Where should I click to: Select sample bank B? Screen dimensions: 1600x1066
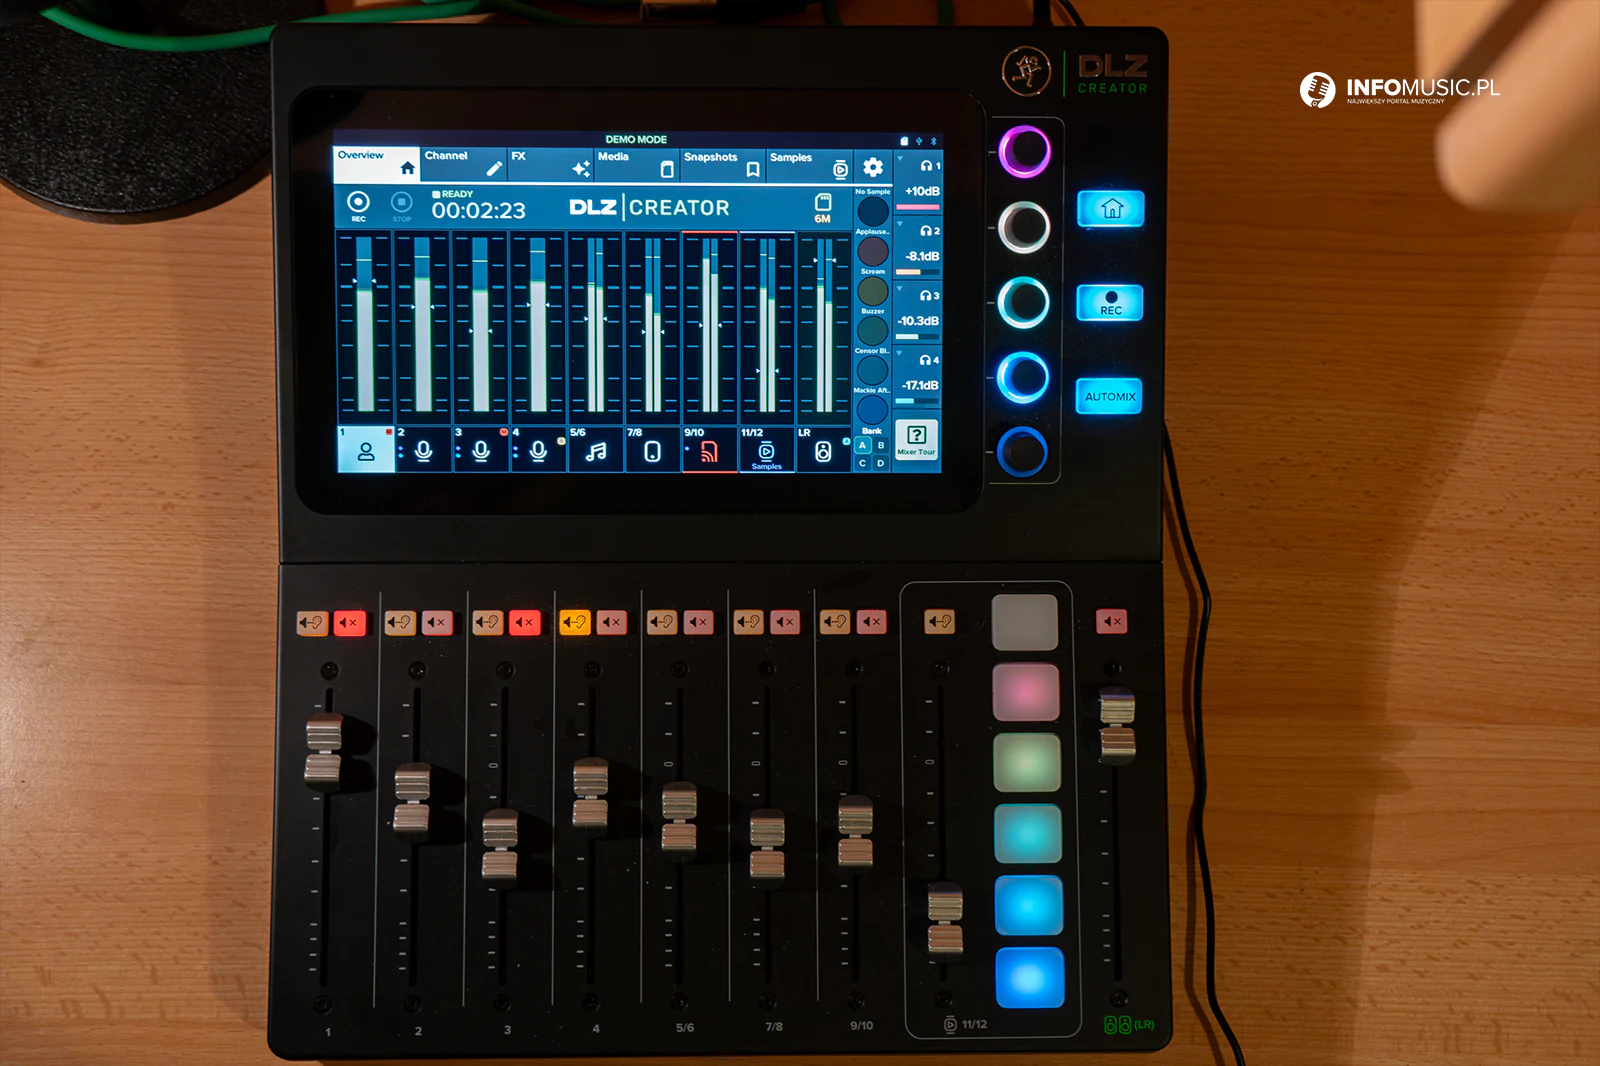[881, 445]
